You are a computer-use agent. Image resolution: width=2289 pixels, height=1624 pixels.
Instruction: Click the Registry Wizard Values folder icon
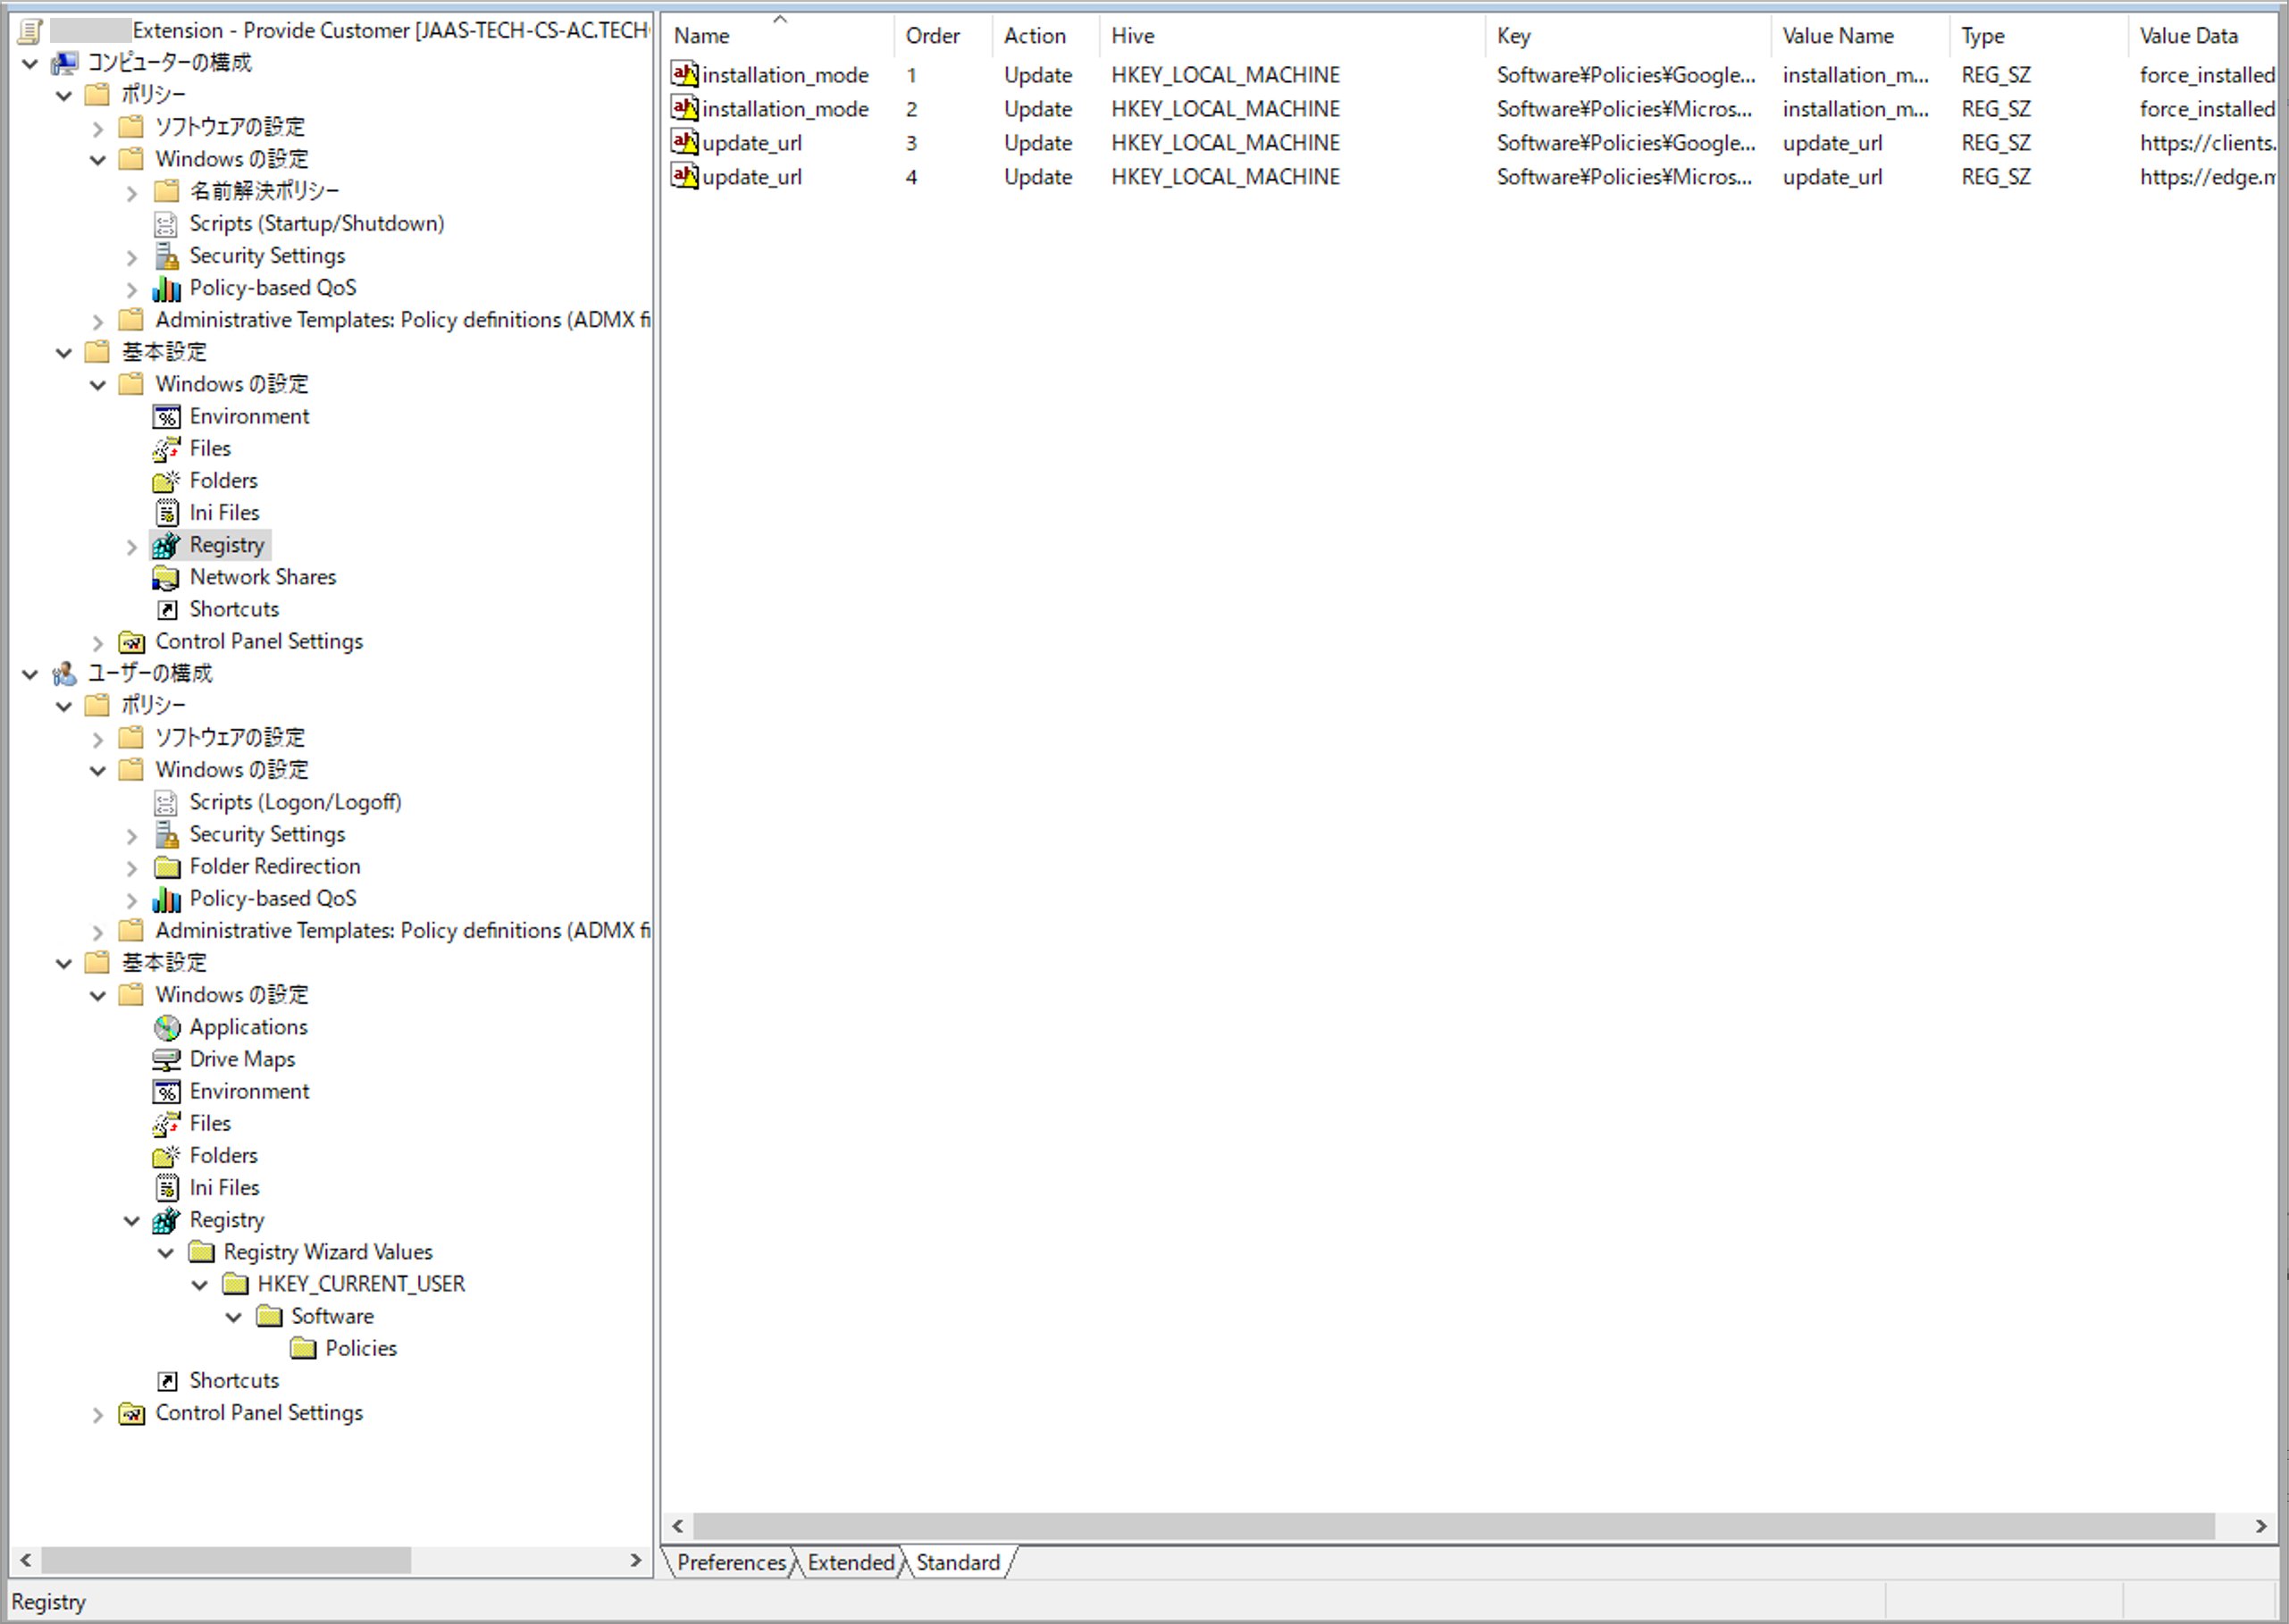point(201,1253)
